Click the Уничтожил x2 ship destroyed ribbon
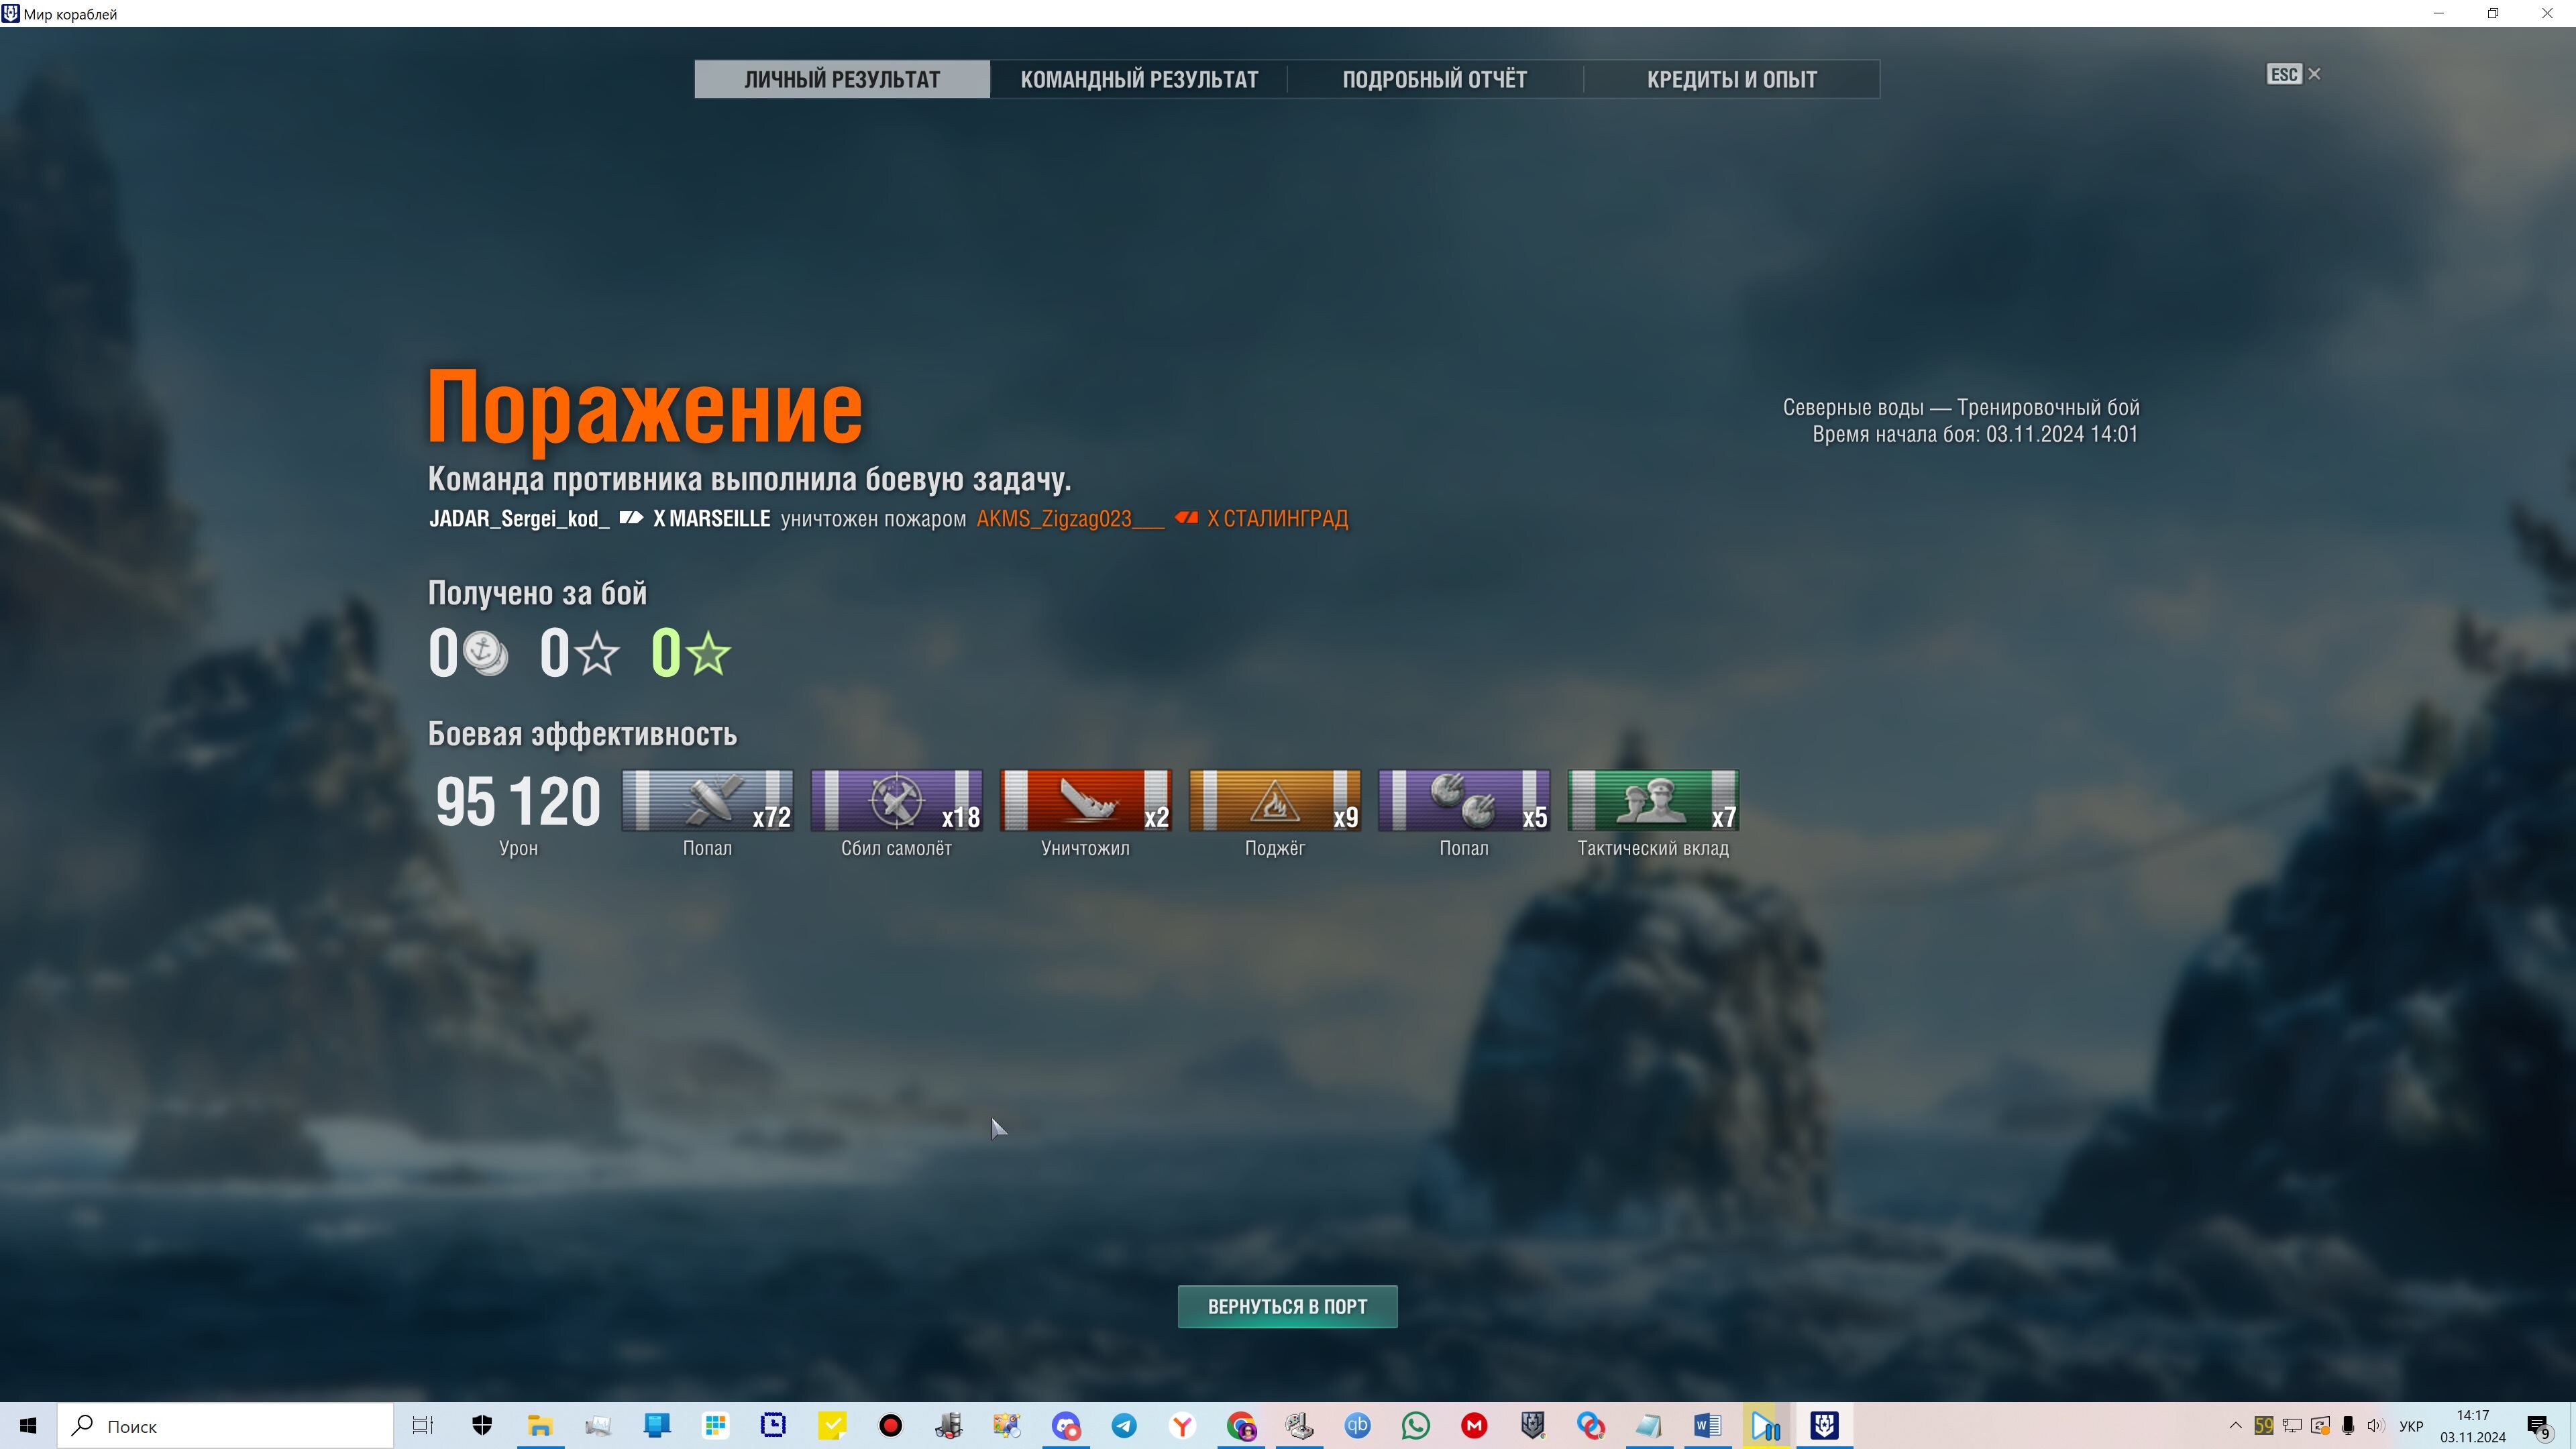The image size is (2576, 1449). pyautogui.click(x=1085, y=800)
